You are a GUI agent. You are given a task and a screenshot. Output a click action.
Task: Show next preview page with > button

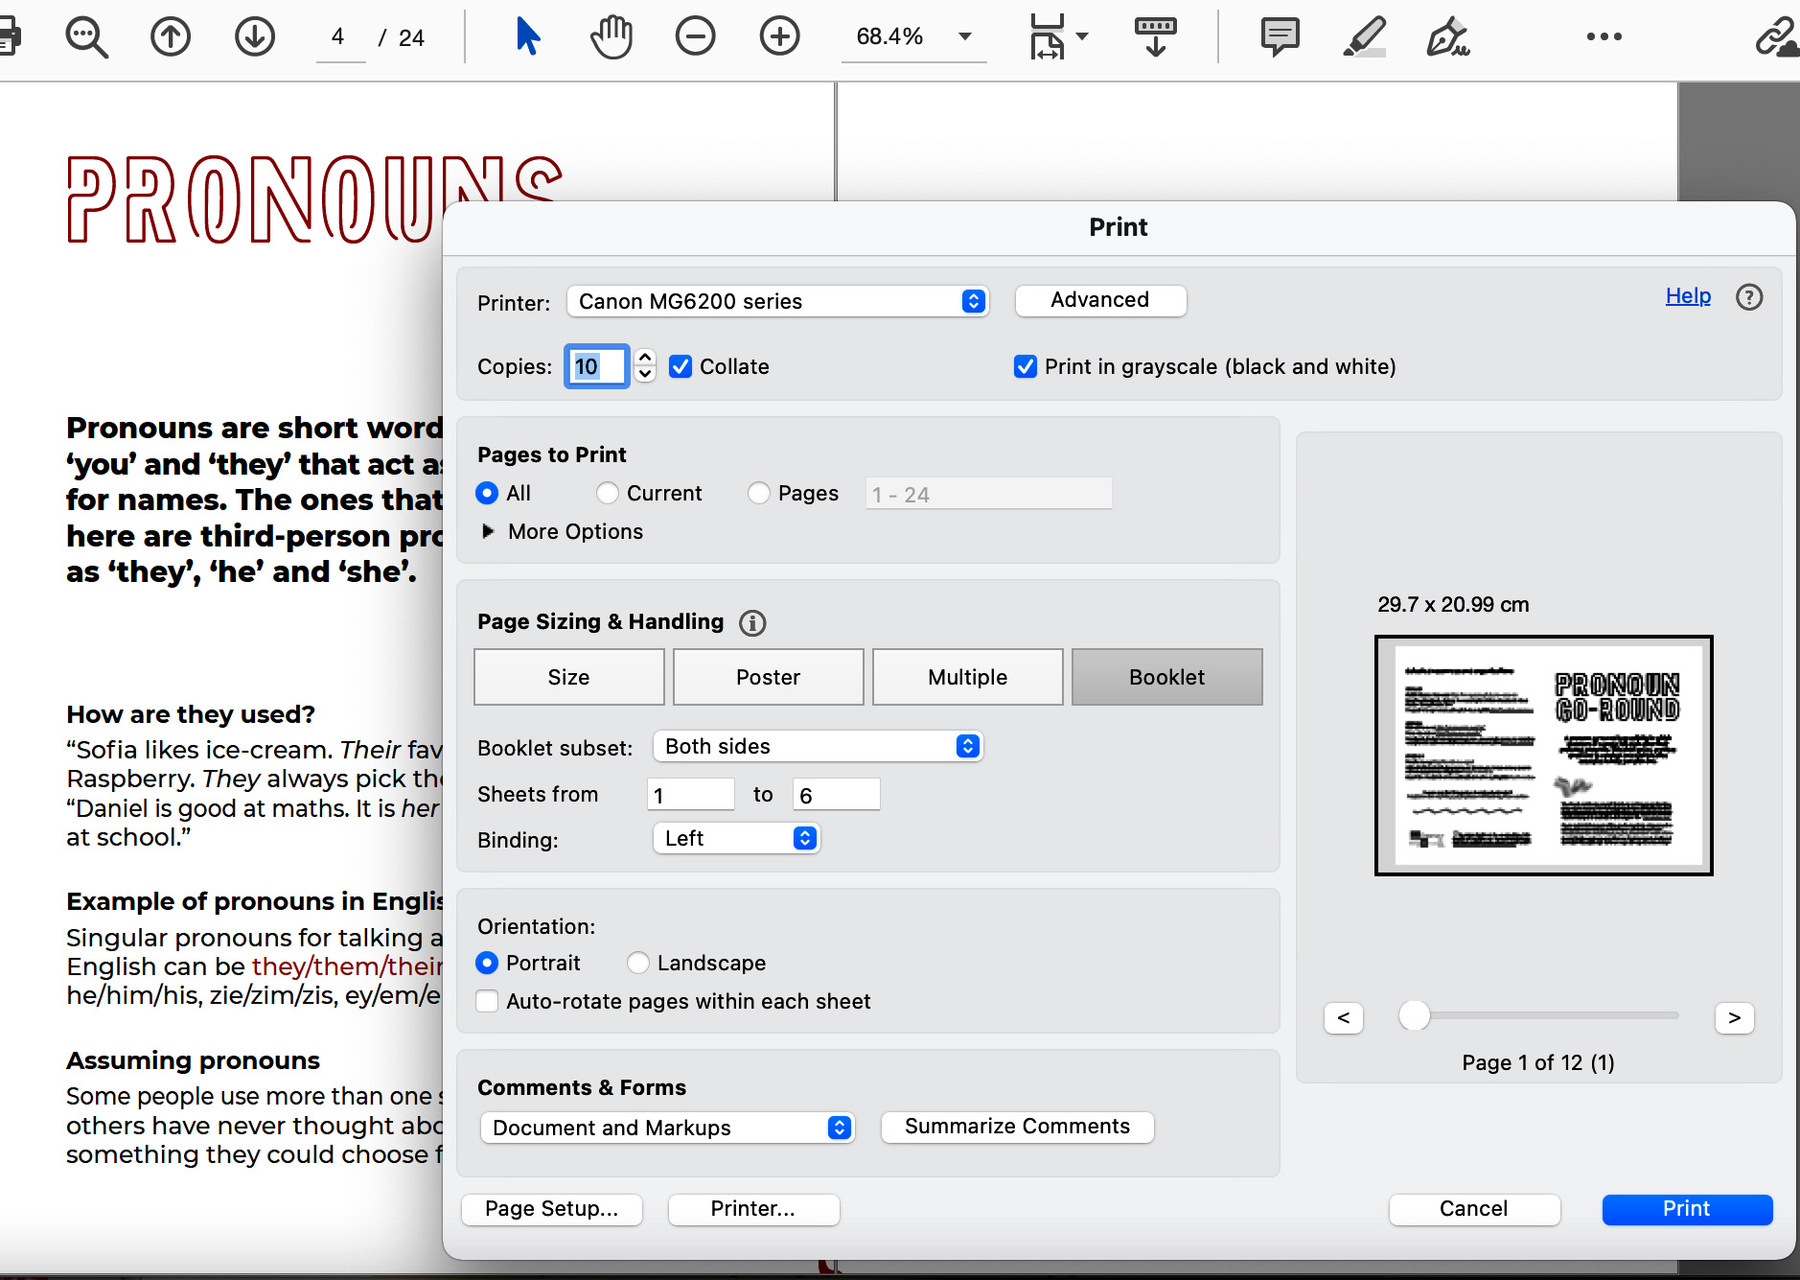[1734, 1018]
